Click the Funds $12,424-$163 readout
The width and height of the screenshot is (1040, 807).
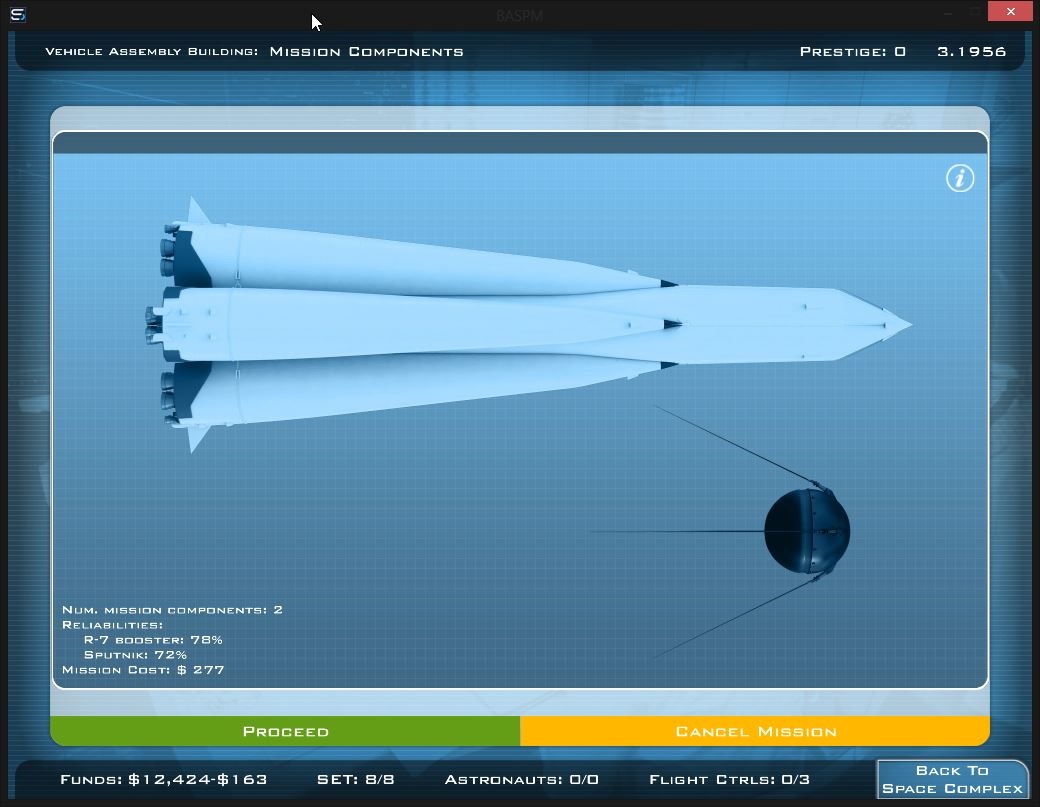coord(164,779)
